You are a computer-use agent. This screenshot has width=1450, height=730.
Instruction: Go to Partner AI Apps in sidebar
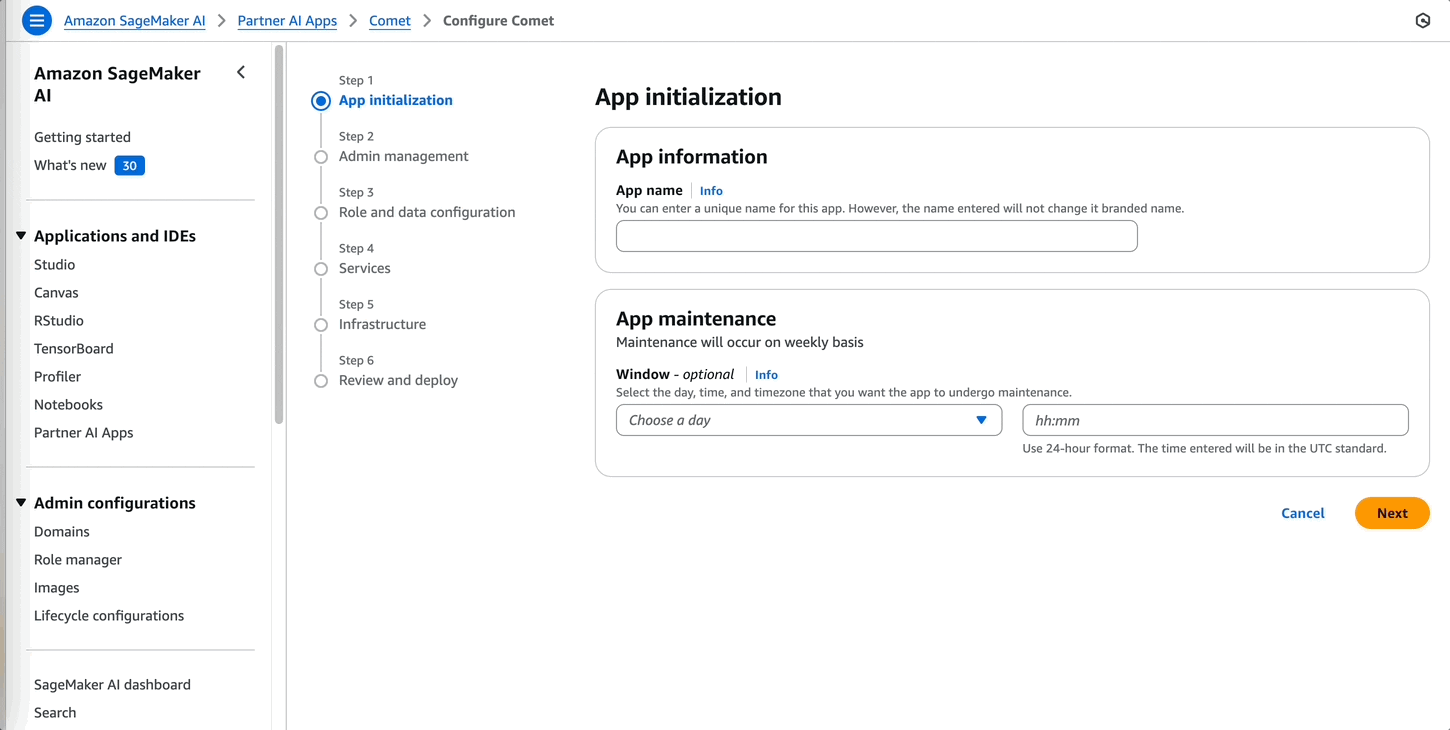(x=84, y=433)
